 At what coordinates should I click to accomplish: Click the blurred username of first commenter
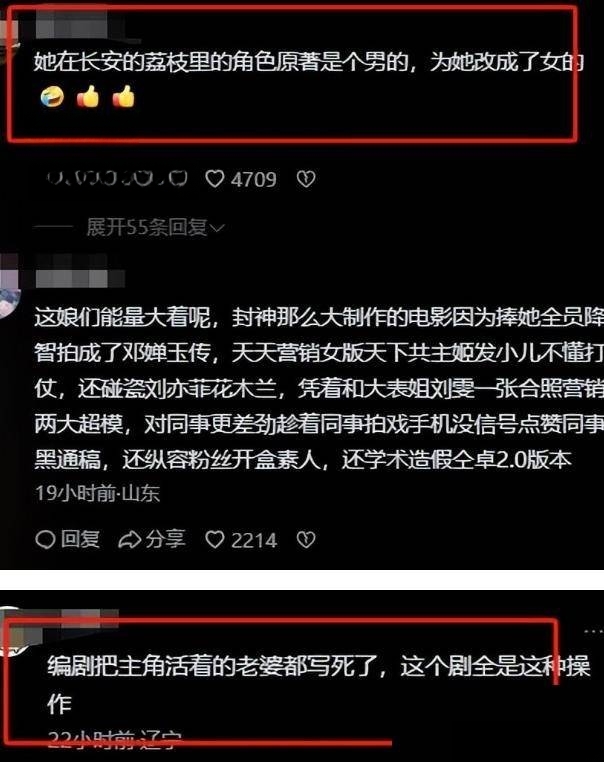tap(72, 24)
